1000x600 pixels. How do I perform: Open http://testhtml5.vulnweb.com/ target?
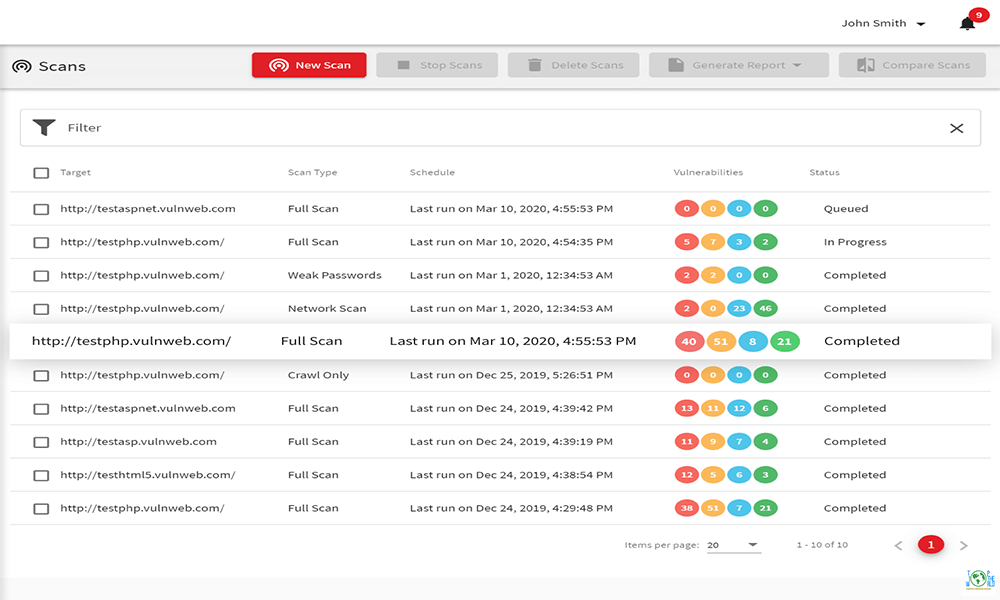coord(148,474)
